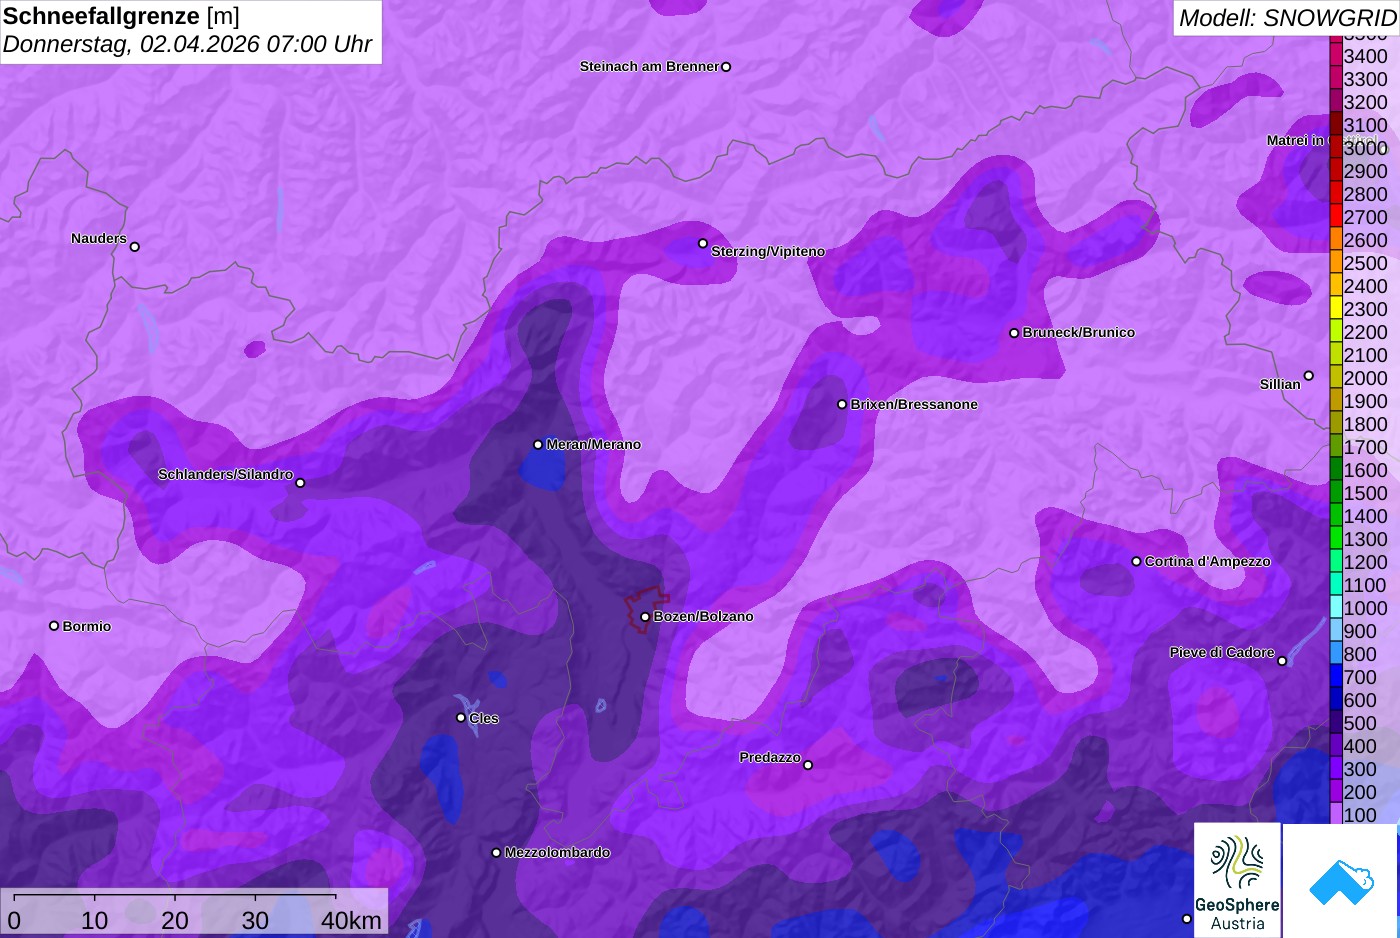Click the Bozen/Bolzano city marker dot

pos(645,617)
